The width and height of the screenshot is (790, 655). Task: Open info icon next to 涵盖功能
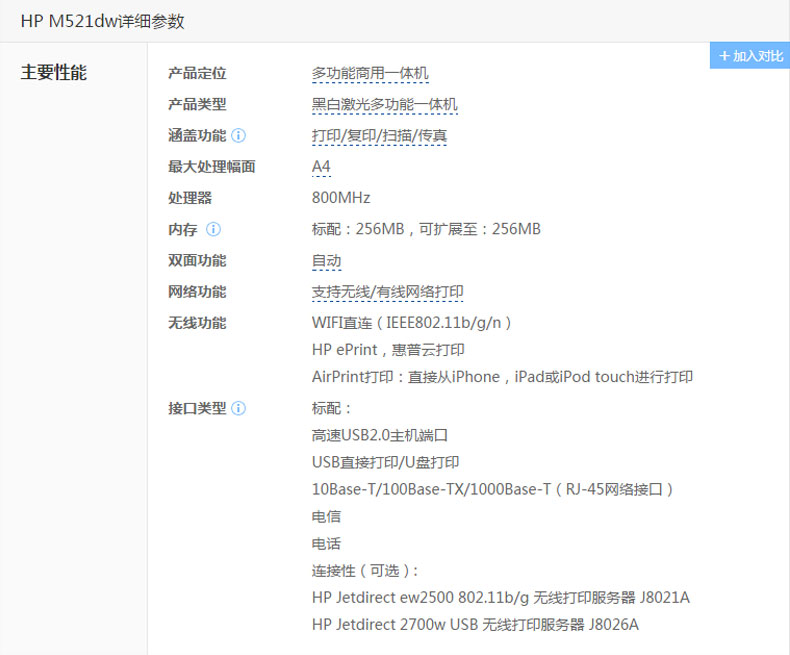click(x=239, y=135)
